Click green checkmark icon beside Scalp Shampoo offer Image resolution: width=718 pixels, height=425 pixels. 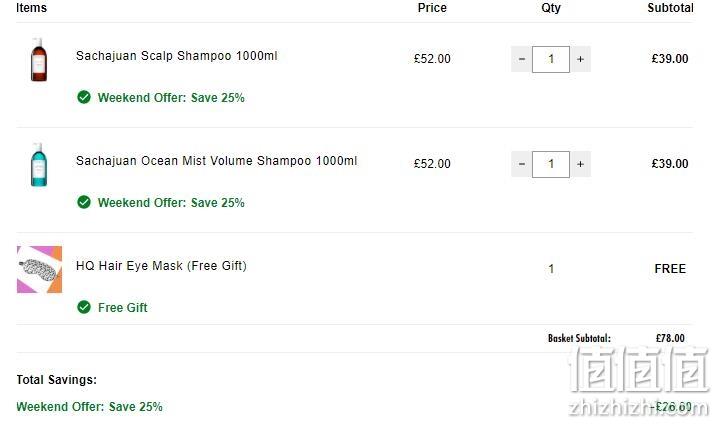click(x=84, y=97)
